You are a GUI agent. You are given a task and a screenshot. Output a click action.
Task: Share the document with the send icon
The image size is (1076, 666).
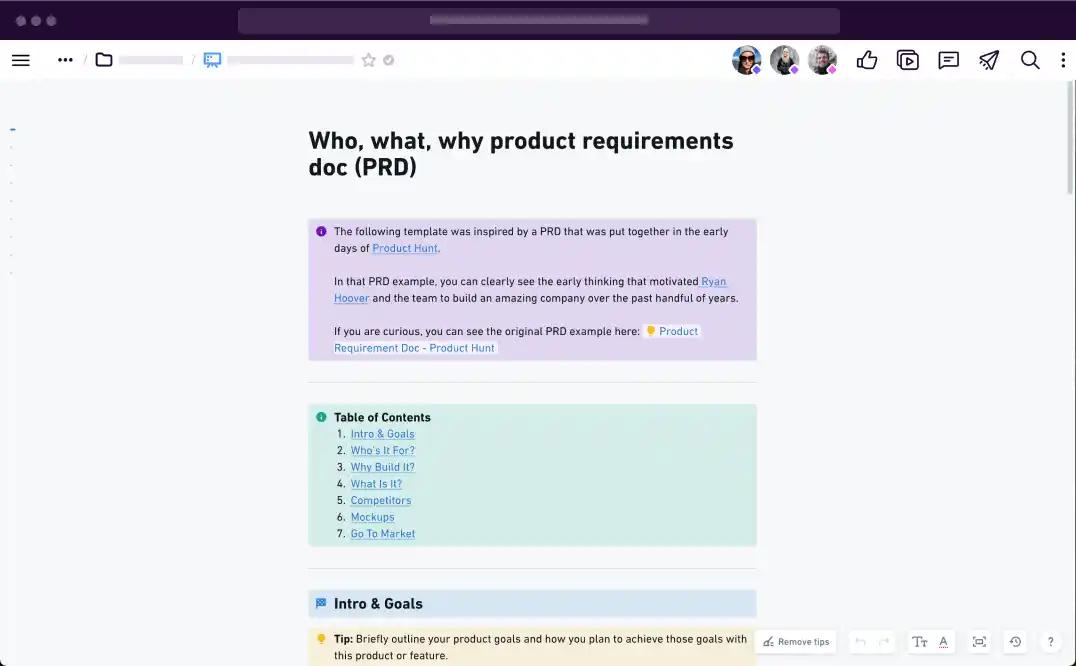click(989, 60)
